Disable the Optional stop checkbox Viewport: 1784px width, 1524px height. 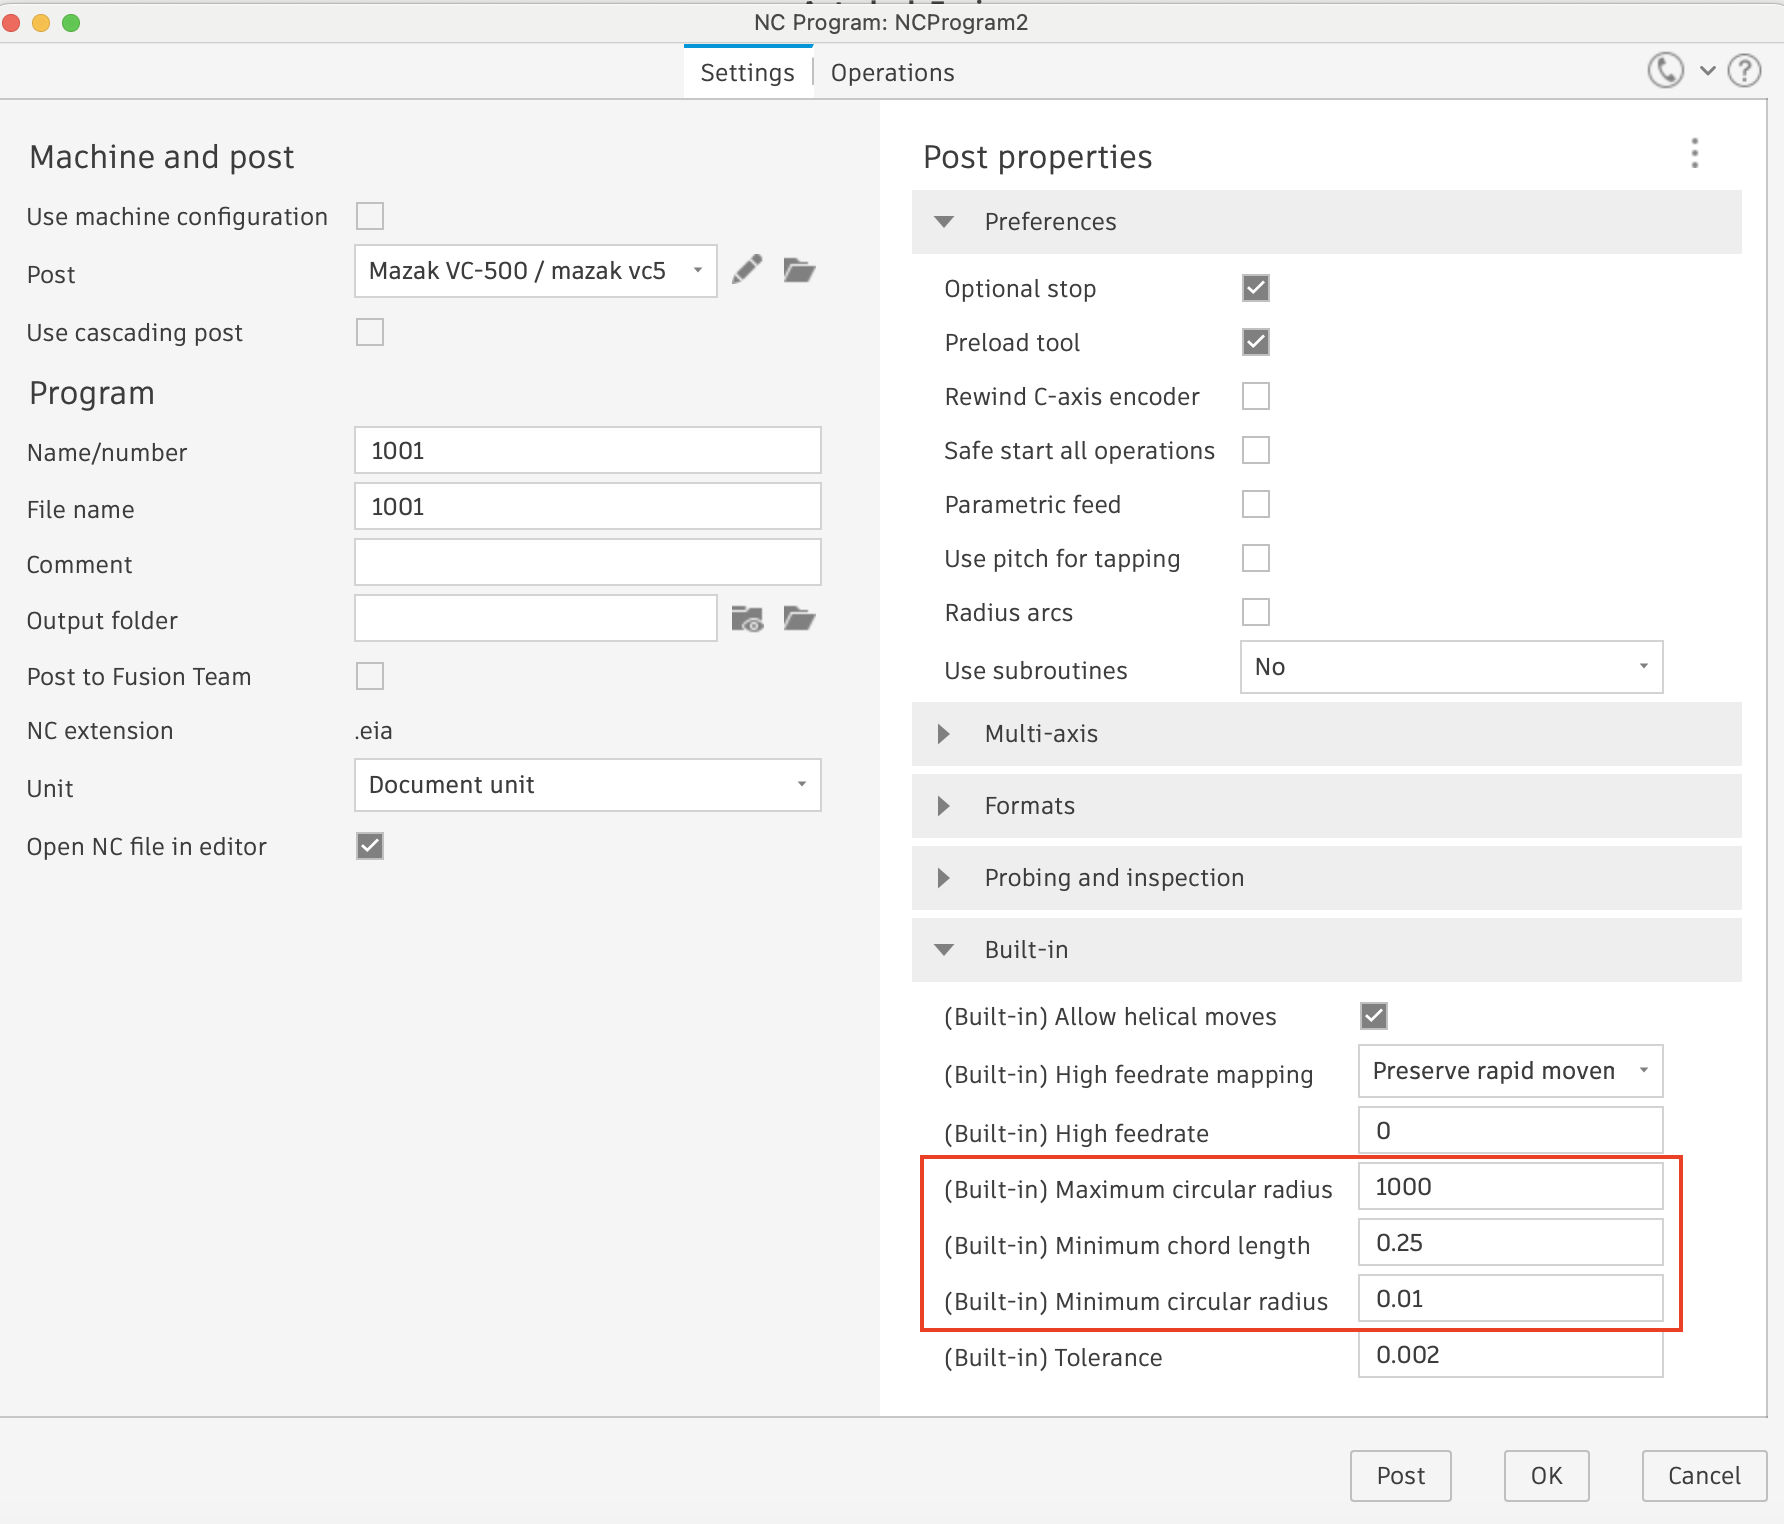[x=1255, y=287]
